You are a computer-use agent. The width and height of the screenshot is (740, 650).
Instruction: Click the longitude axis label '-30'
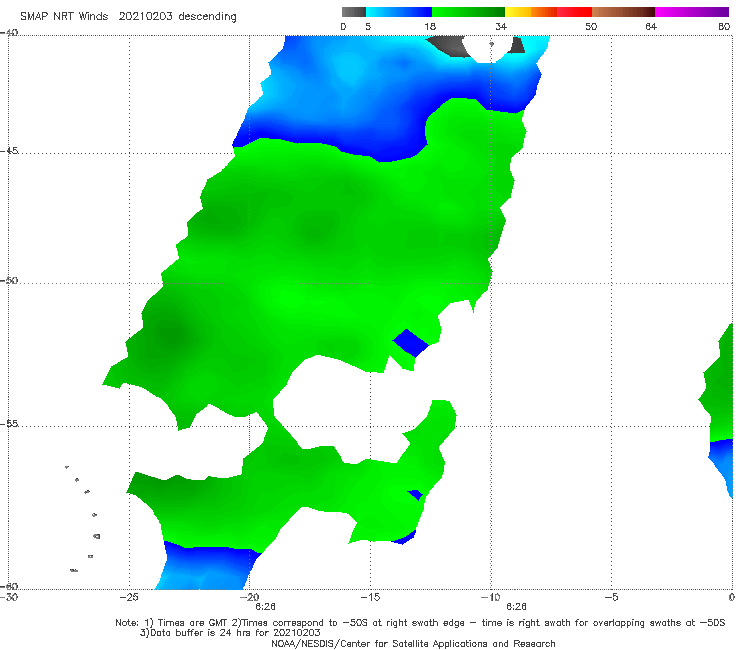pyautogui.click(x=9, y=597)
